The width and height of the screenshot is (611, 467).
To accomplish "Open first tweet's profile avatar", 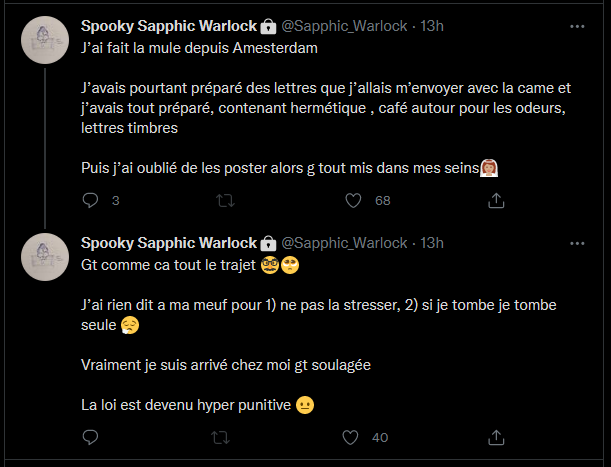I will click(44, 41).
